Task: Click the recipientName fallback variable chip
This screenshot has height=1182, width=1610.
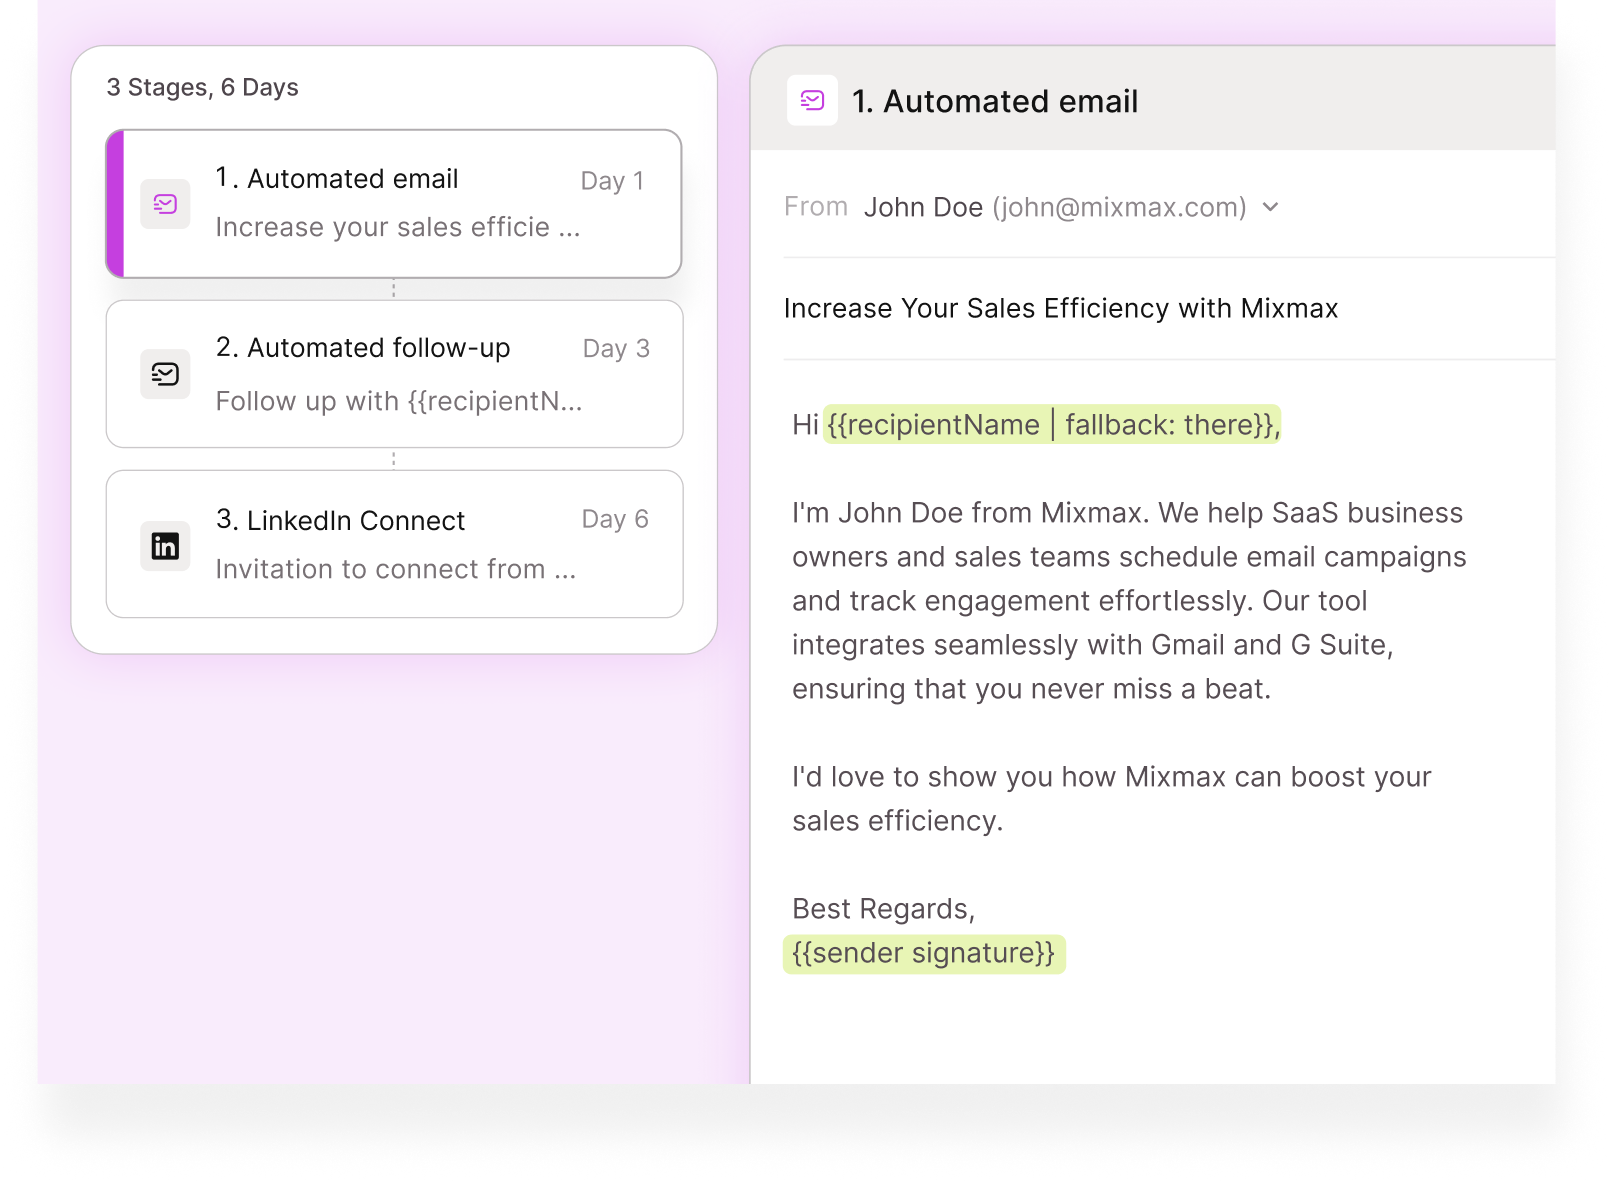Action: [1051, 425]
